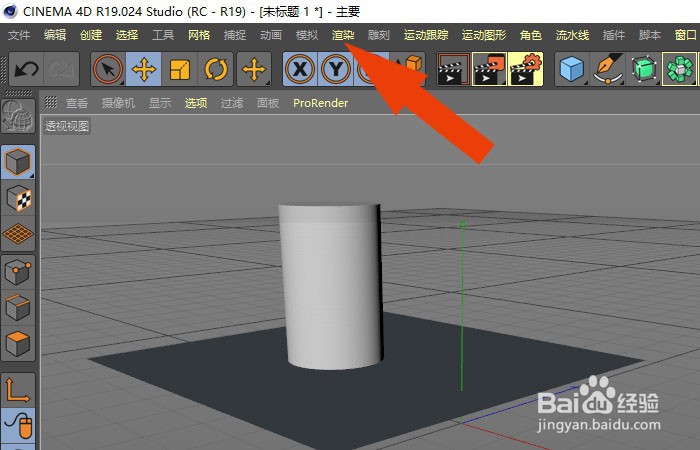Switch to Polygons mode
700x450 pixels.
[18, 343]
